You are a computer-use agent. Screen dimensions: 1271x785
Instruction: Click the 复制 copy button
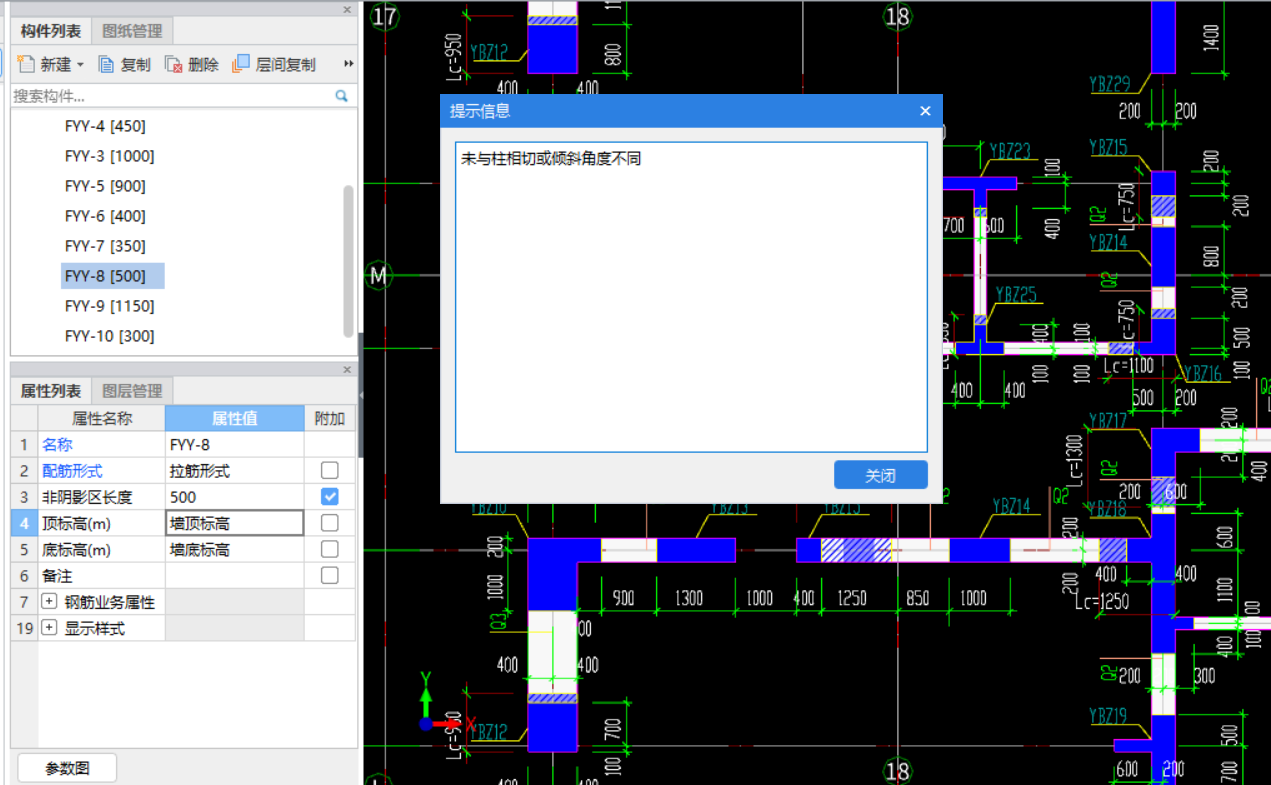(x=124, y=64)
